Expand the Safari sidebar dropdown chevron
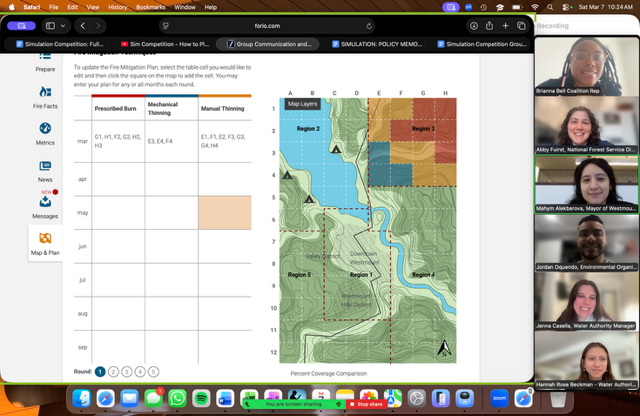The height and width of the screenshot is (416, 640). click(x=63, y=26)
